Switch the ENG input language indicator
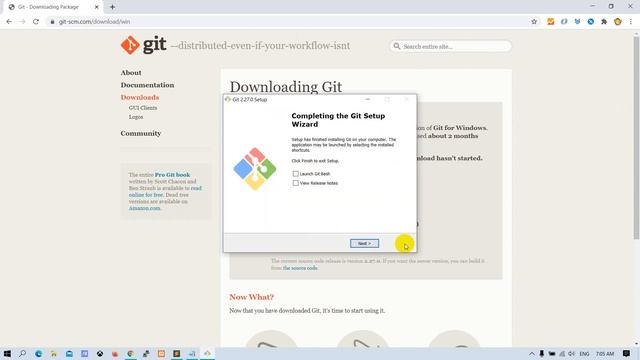640x360 pixels. coord(584,353)
